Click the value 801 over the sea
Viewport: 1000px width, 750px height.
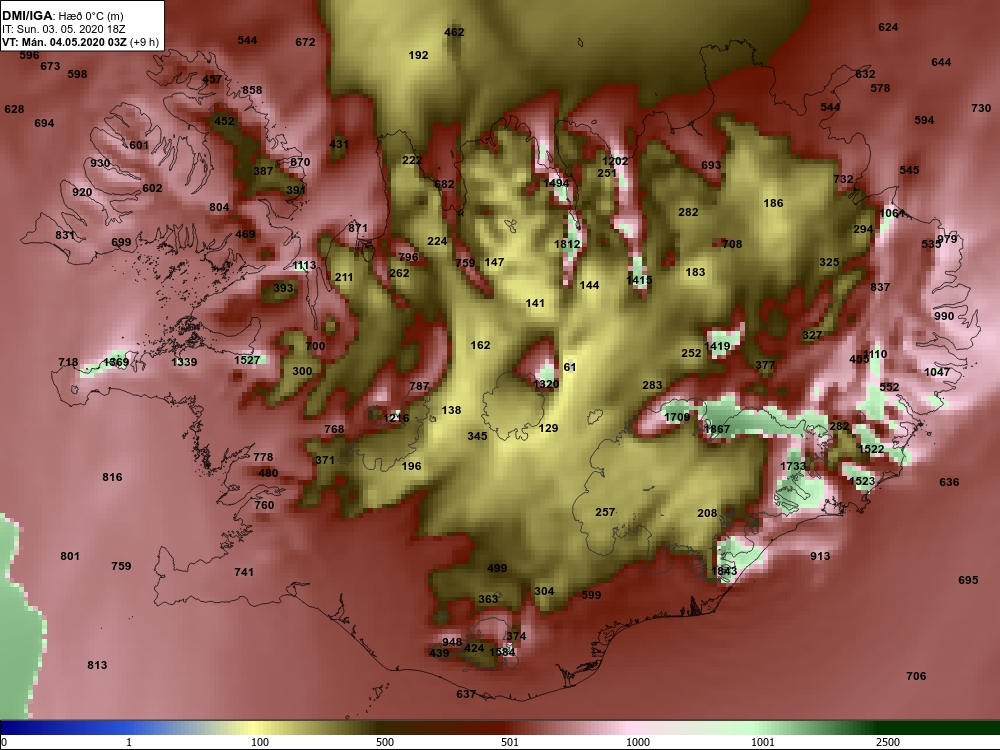pos(70,556)
